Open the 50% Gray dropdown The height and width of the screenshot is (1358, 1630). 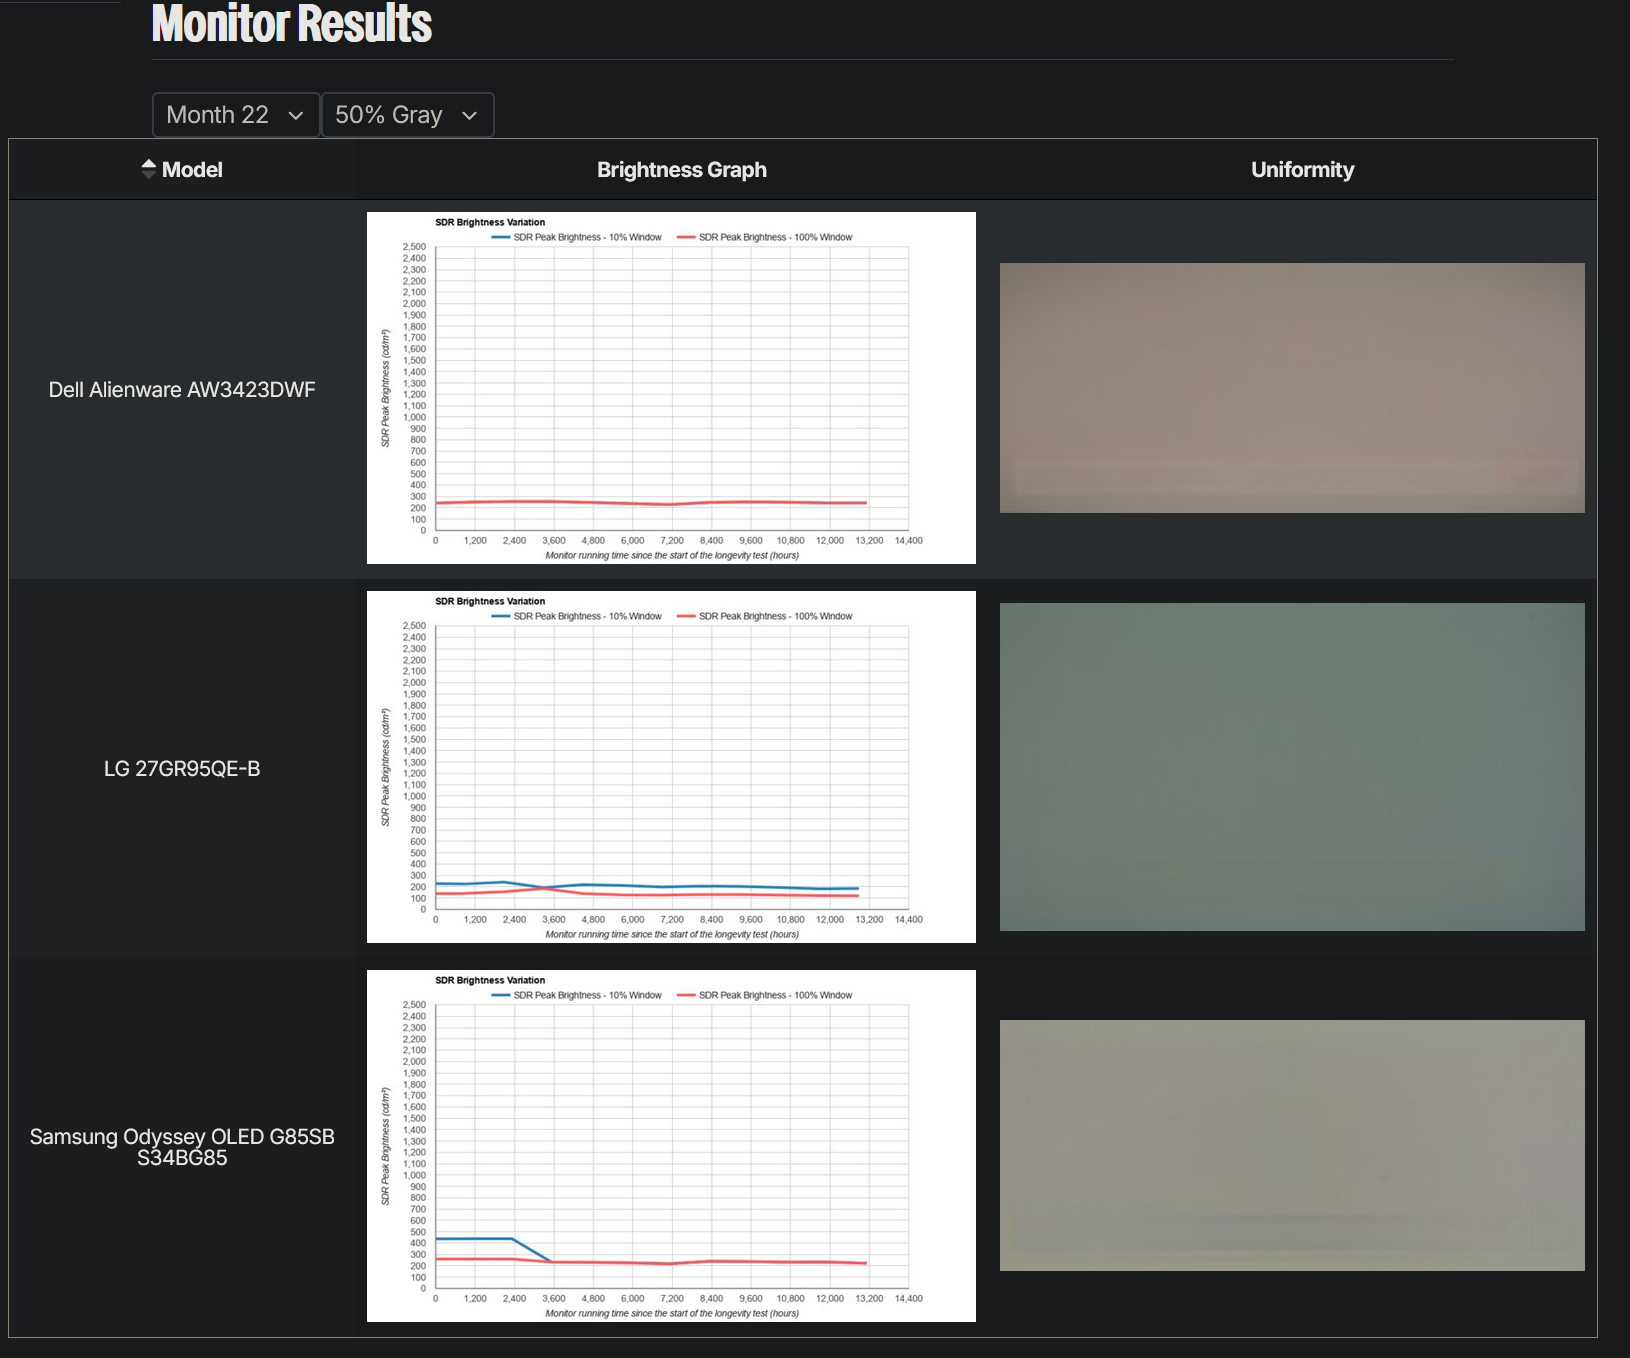(x=407, y=115)
